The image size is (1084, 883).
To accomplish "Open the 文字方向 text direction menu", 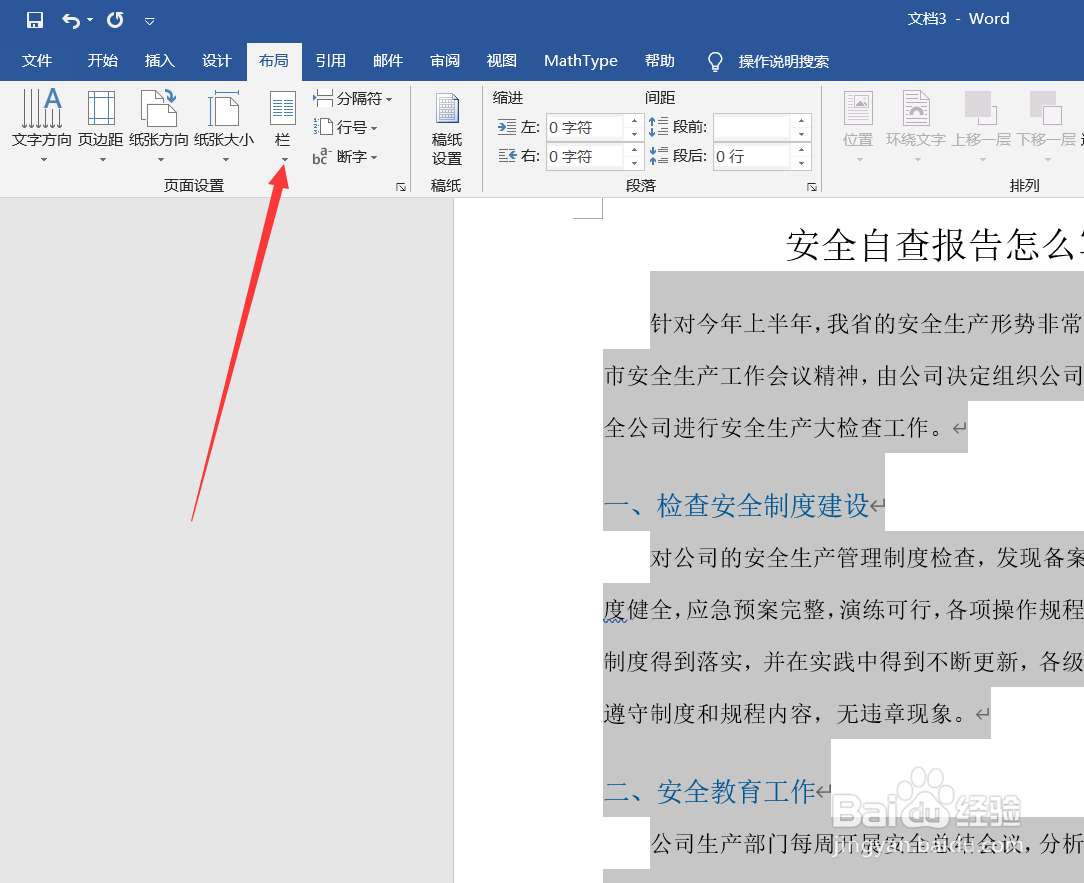I will [42, 126].
